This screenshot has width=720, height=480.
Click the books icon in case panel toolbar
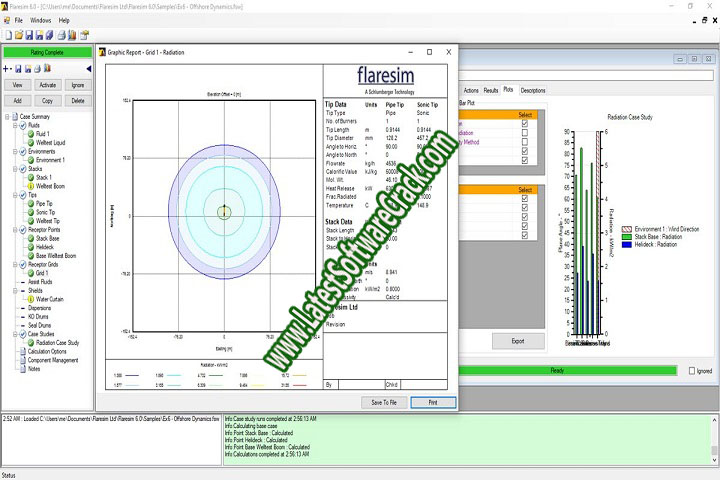click(47, 68)
